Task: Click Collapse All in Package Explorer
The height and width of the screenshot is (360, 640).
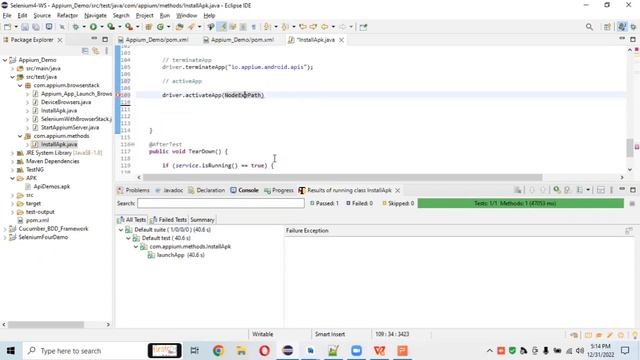Action: [85, 51]
